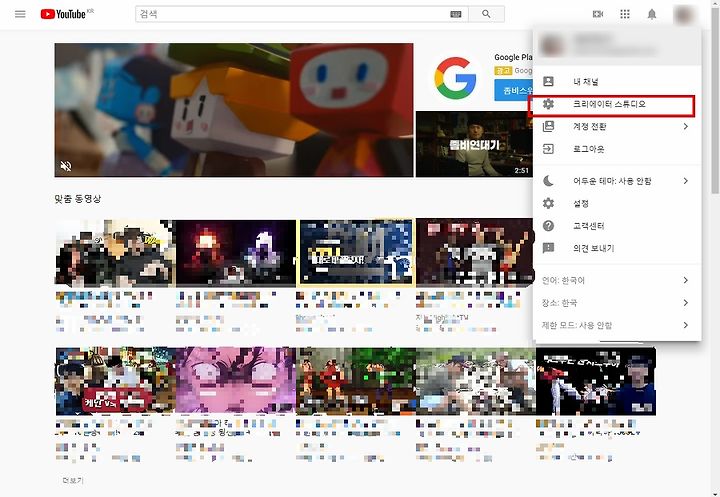
Task: Click the blue button in the Google Play ad
Action: pyautogui.click(x=513, y=90)
